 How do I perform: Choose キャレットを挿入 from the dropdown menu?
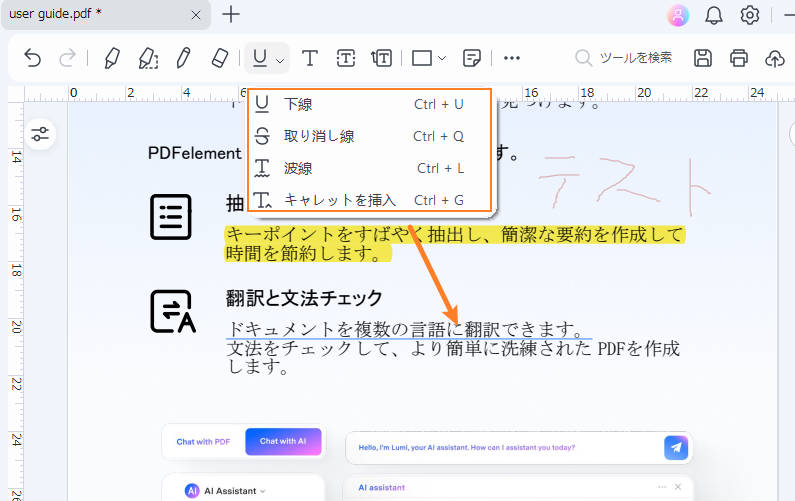pyautogui.click(x=369, y=199)
